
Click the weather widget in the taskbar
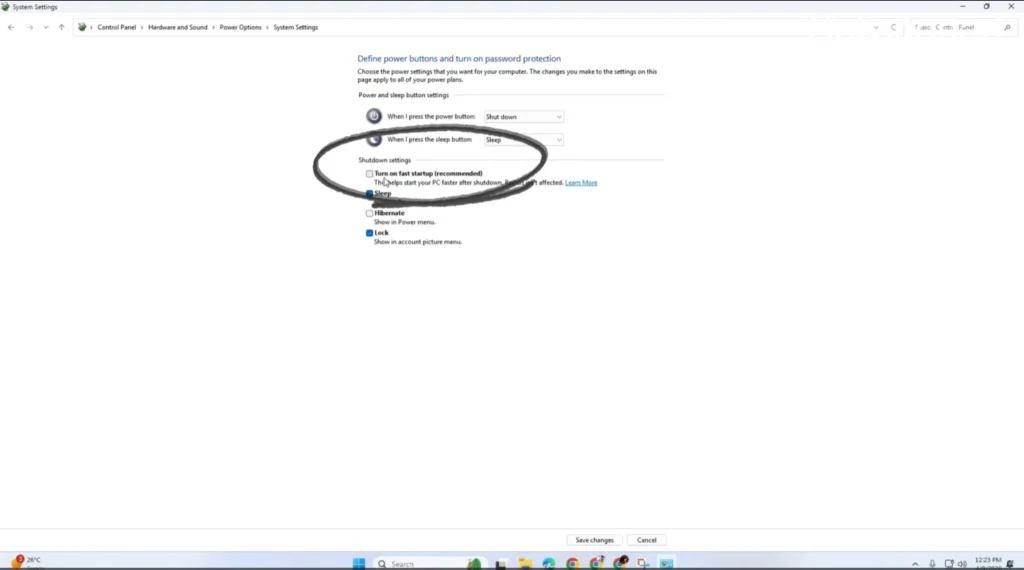[x=27, y=561]
